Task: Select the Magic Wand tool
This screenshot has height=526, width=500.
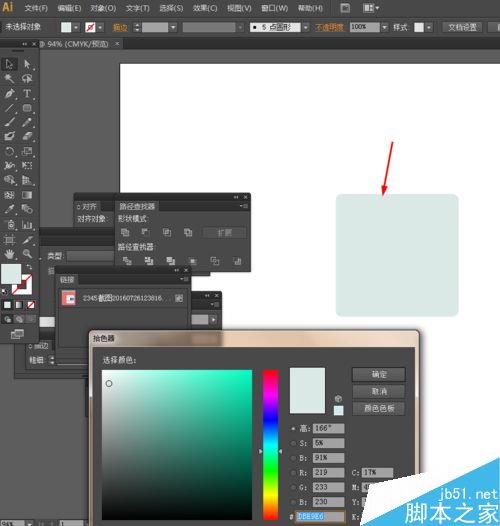Action: (9, 78)
